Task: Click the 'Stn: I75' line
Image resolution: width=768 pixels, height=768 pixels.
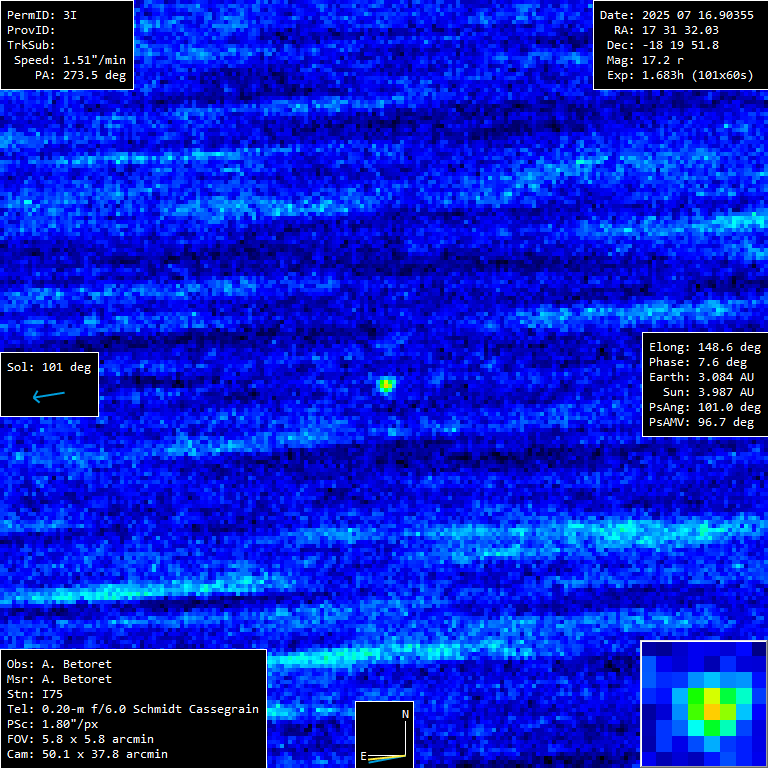Action: pyautogui.click(x=35, y=695)
